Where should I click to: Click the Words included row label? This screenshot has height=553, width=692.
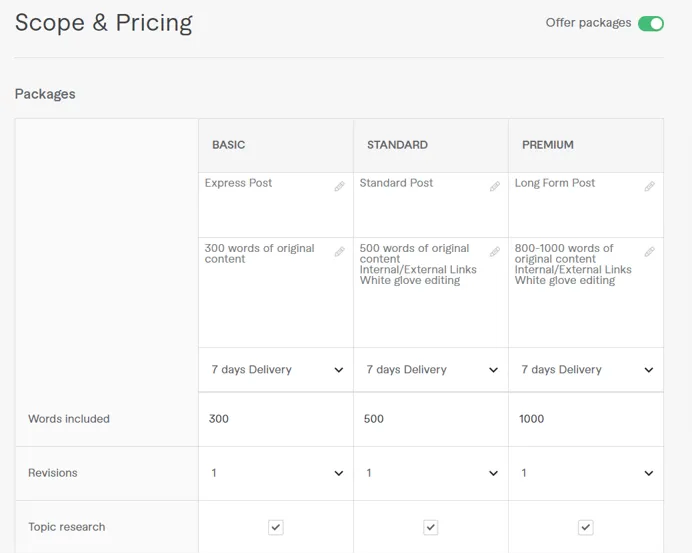69,419
